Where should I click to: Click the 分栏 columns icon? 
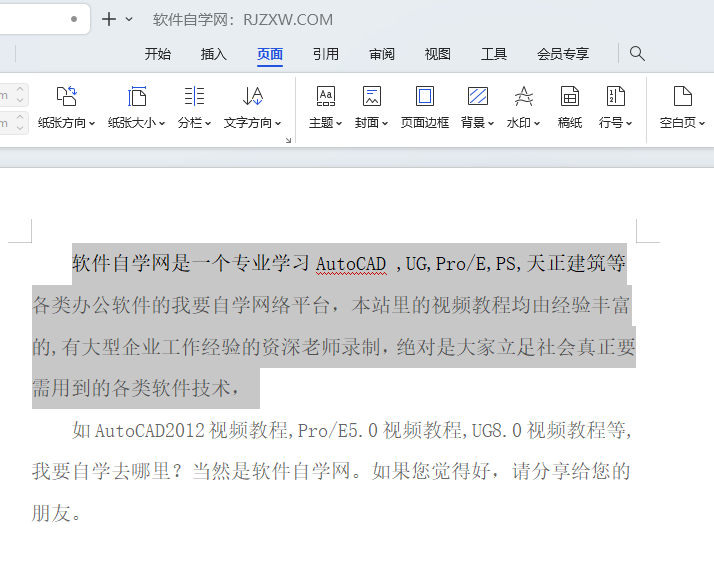pyautogui.click(x=194, y=96)
